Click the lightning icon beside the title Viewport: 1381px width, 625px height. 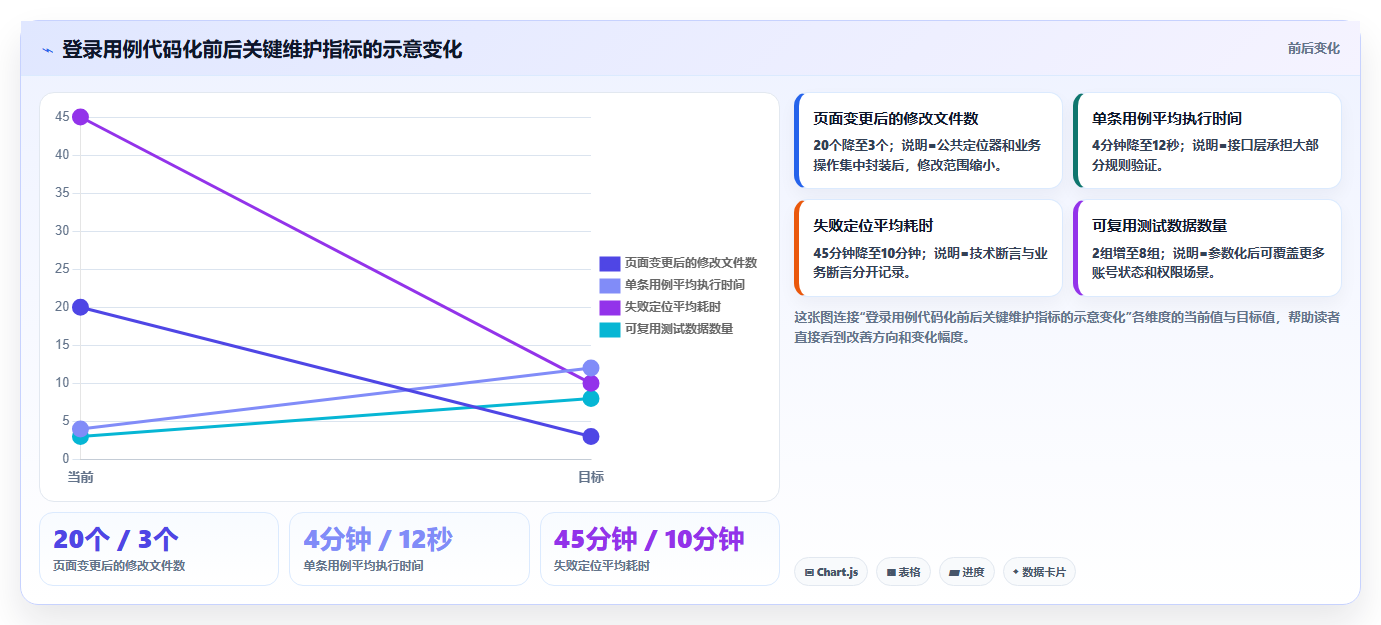coord(48,50)
